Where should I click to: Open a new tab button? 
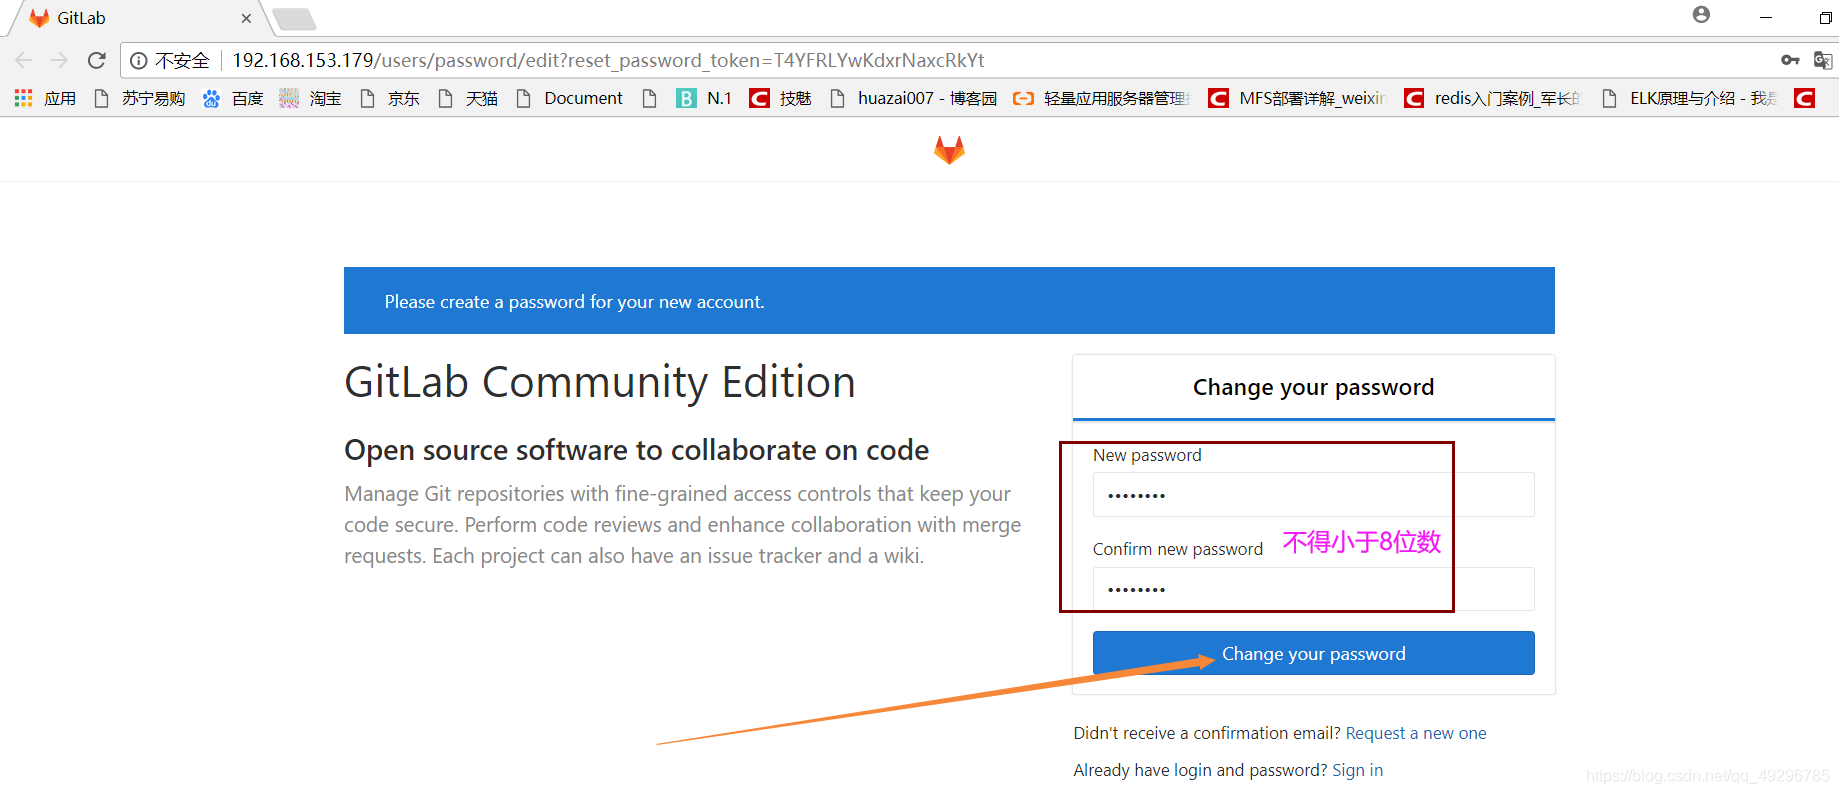(x=294, y=18)
